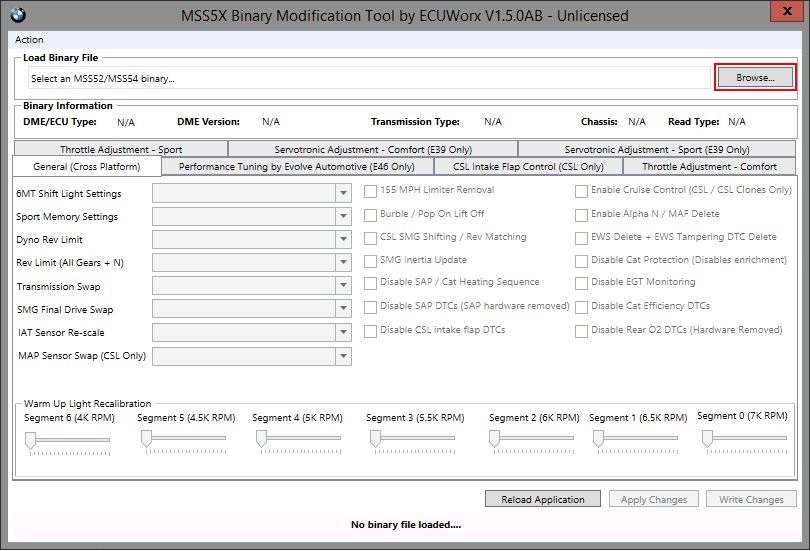The width and height of the screenshot is (810, 551).
Task: Check Disable CSL intake flap DTCs
Action: tap(370, 331)
